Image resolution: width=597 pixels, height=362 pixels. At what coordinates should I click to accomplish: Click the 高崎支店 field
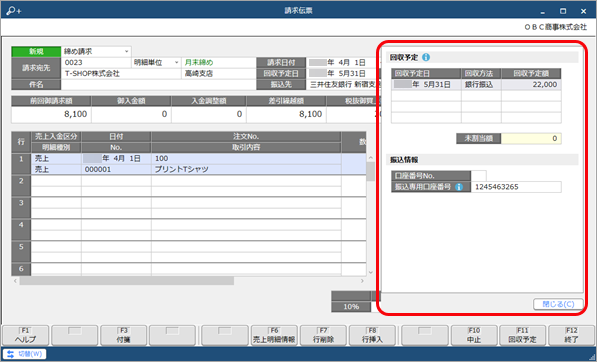(x=219, y=73)
